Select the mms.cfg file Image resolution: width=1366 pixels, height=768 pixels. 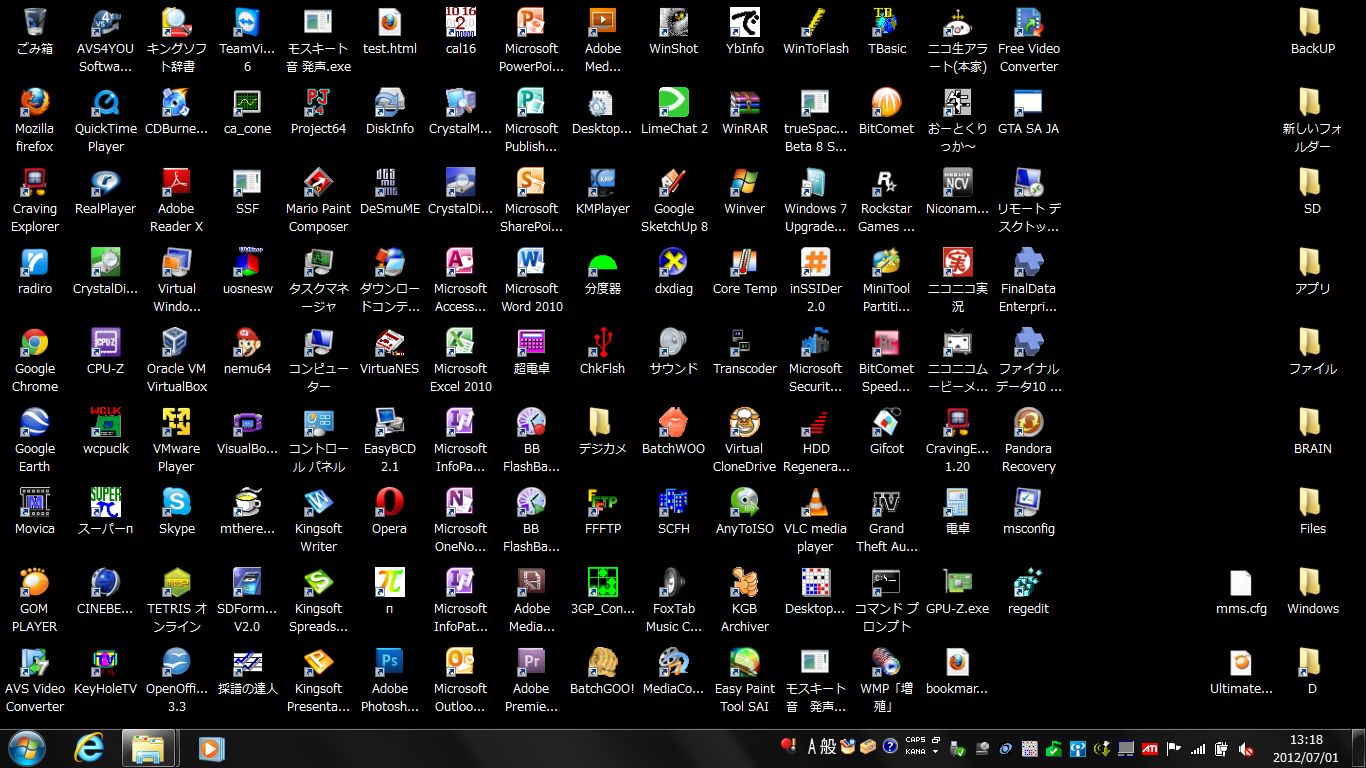coord(1241,591)
